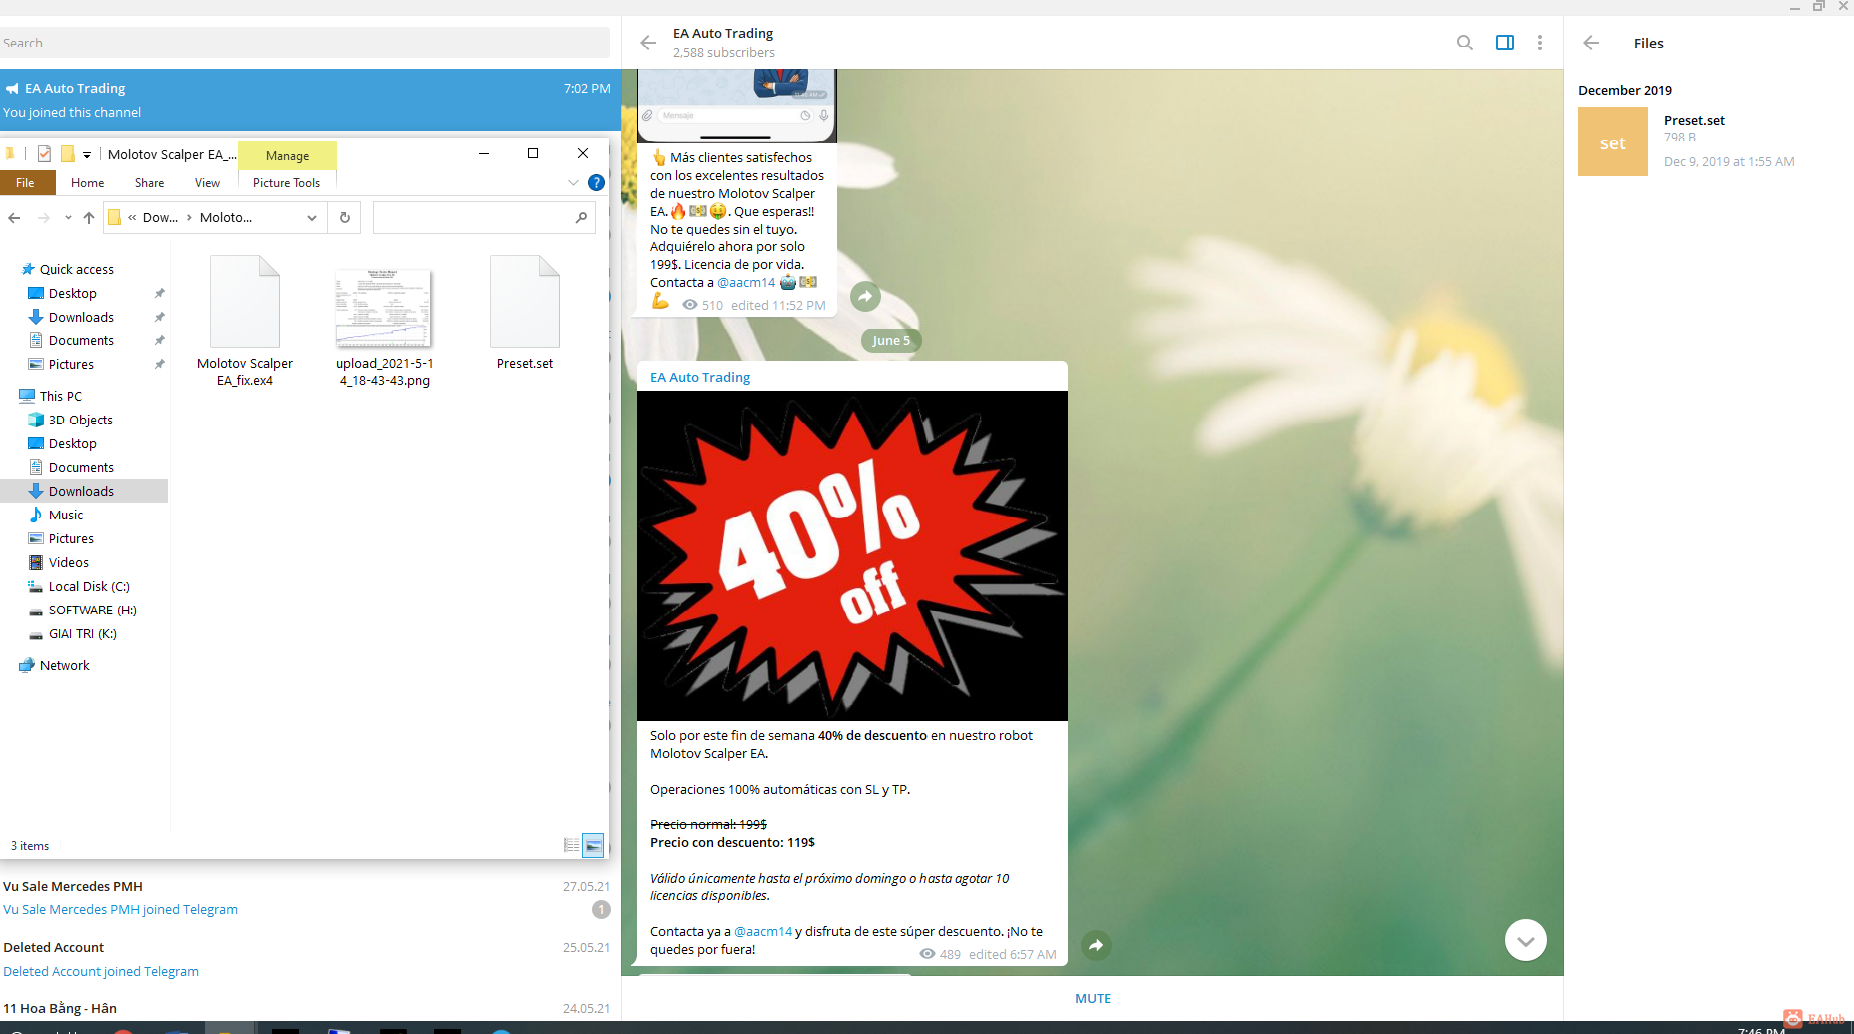Open pinned Documents under Quick access
Viewport: 1854px width, 1034px height.
(x=81, y=341)
